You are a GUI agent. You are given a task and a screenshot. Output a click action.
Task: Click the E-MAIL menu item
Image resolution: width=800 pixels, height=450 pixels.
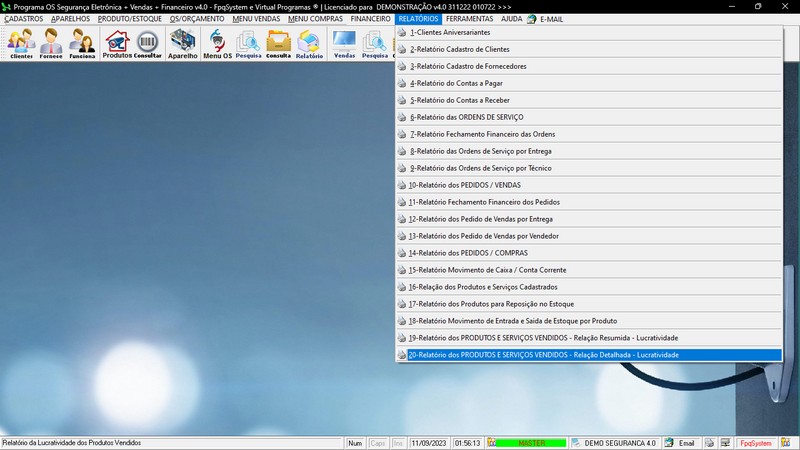point(551,19)
